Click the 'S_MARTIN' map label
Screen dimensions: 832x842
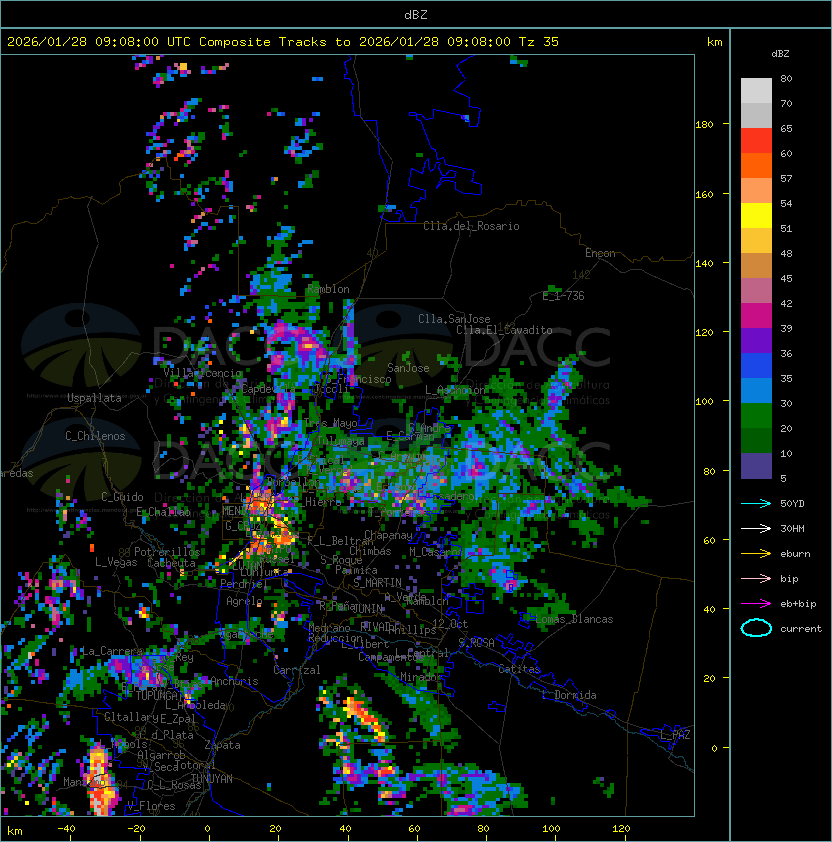pyautogui.click(x=378, y=583)
